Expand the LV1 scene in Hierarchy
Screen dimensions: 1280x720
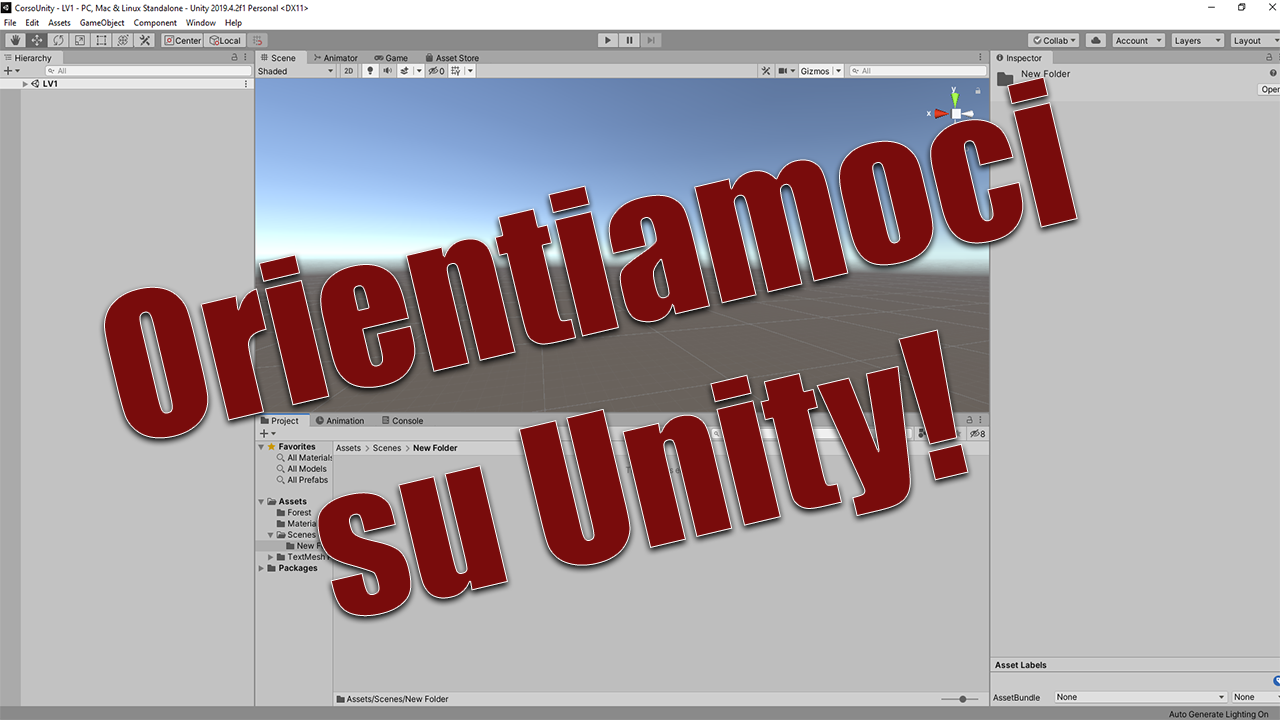25,84
